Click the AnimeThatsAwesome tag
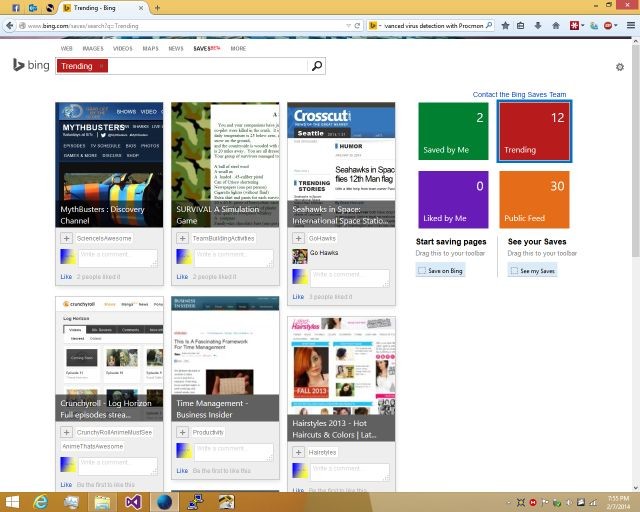The width and height of the screenshot is (640, 512). 93,446
